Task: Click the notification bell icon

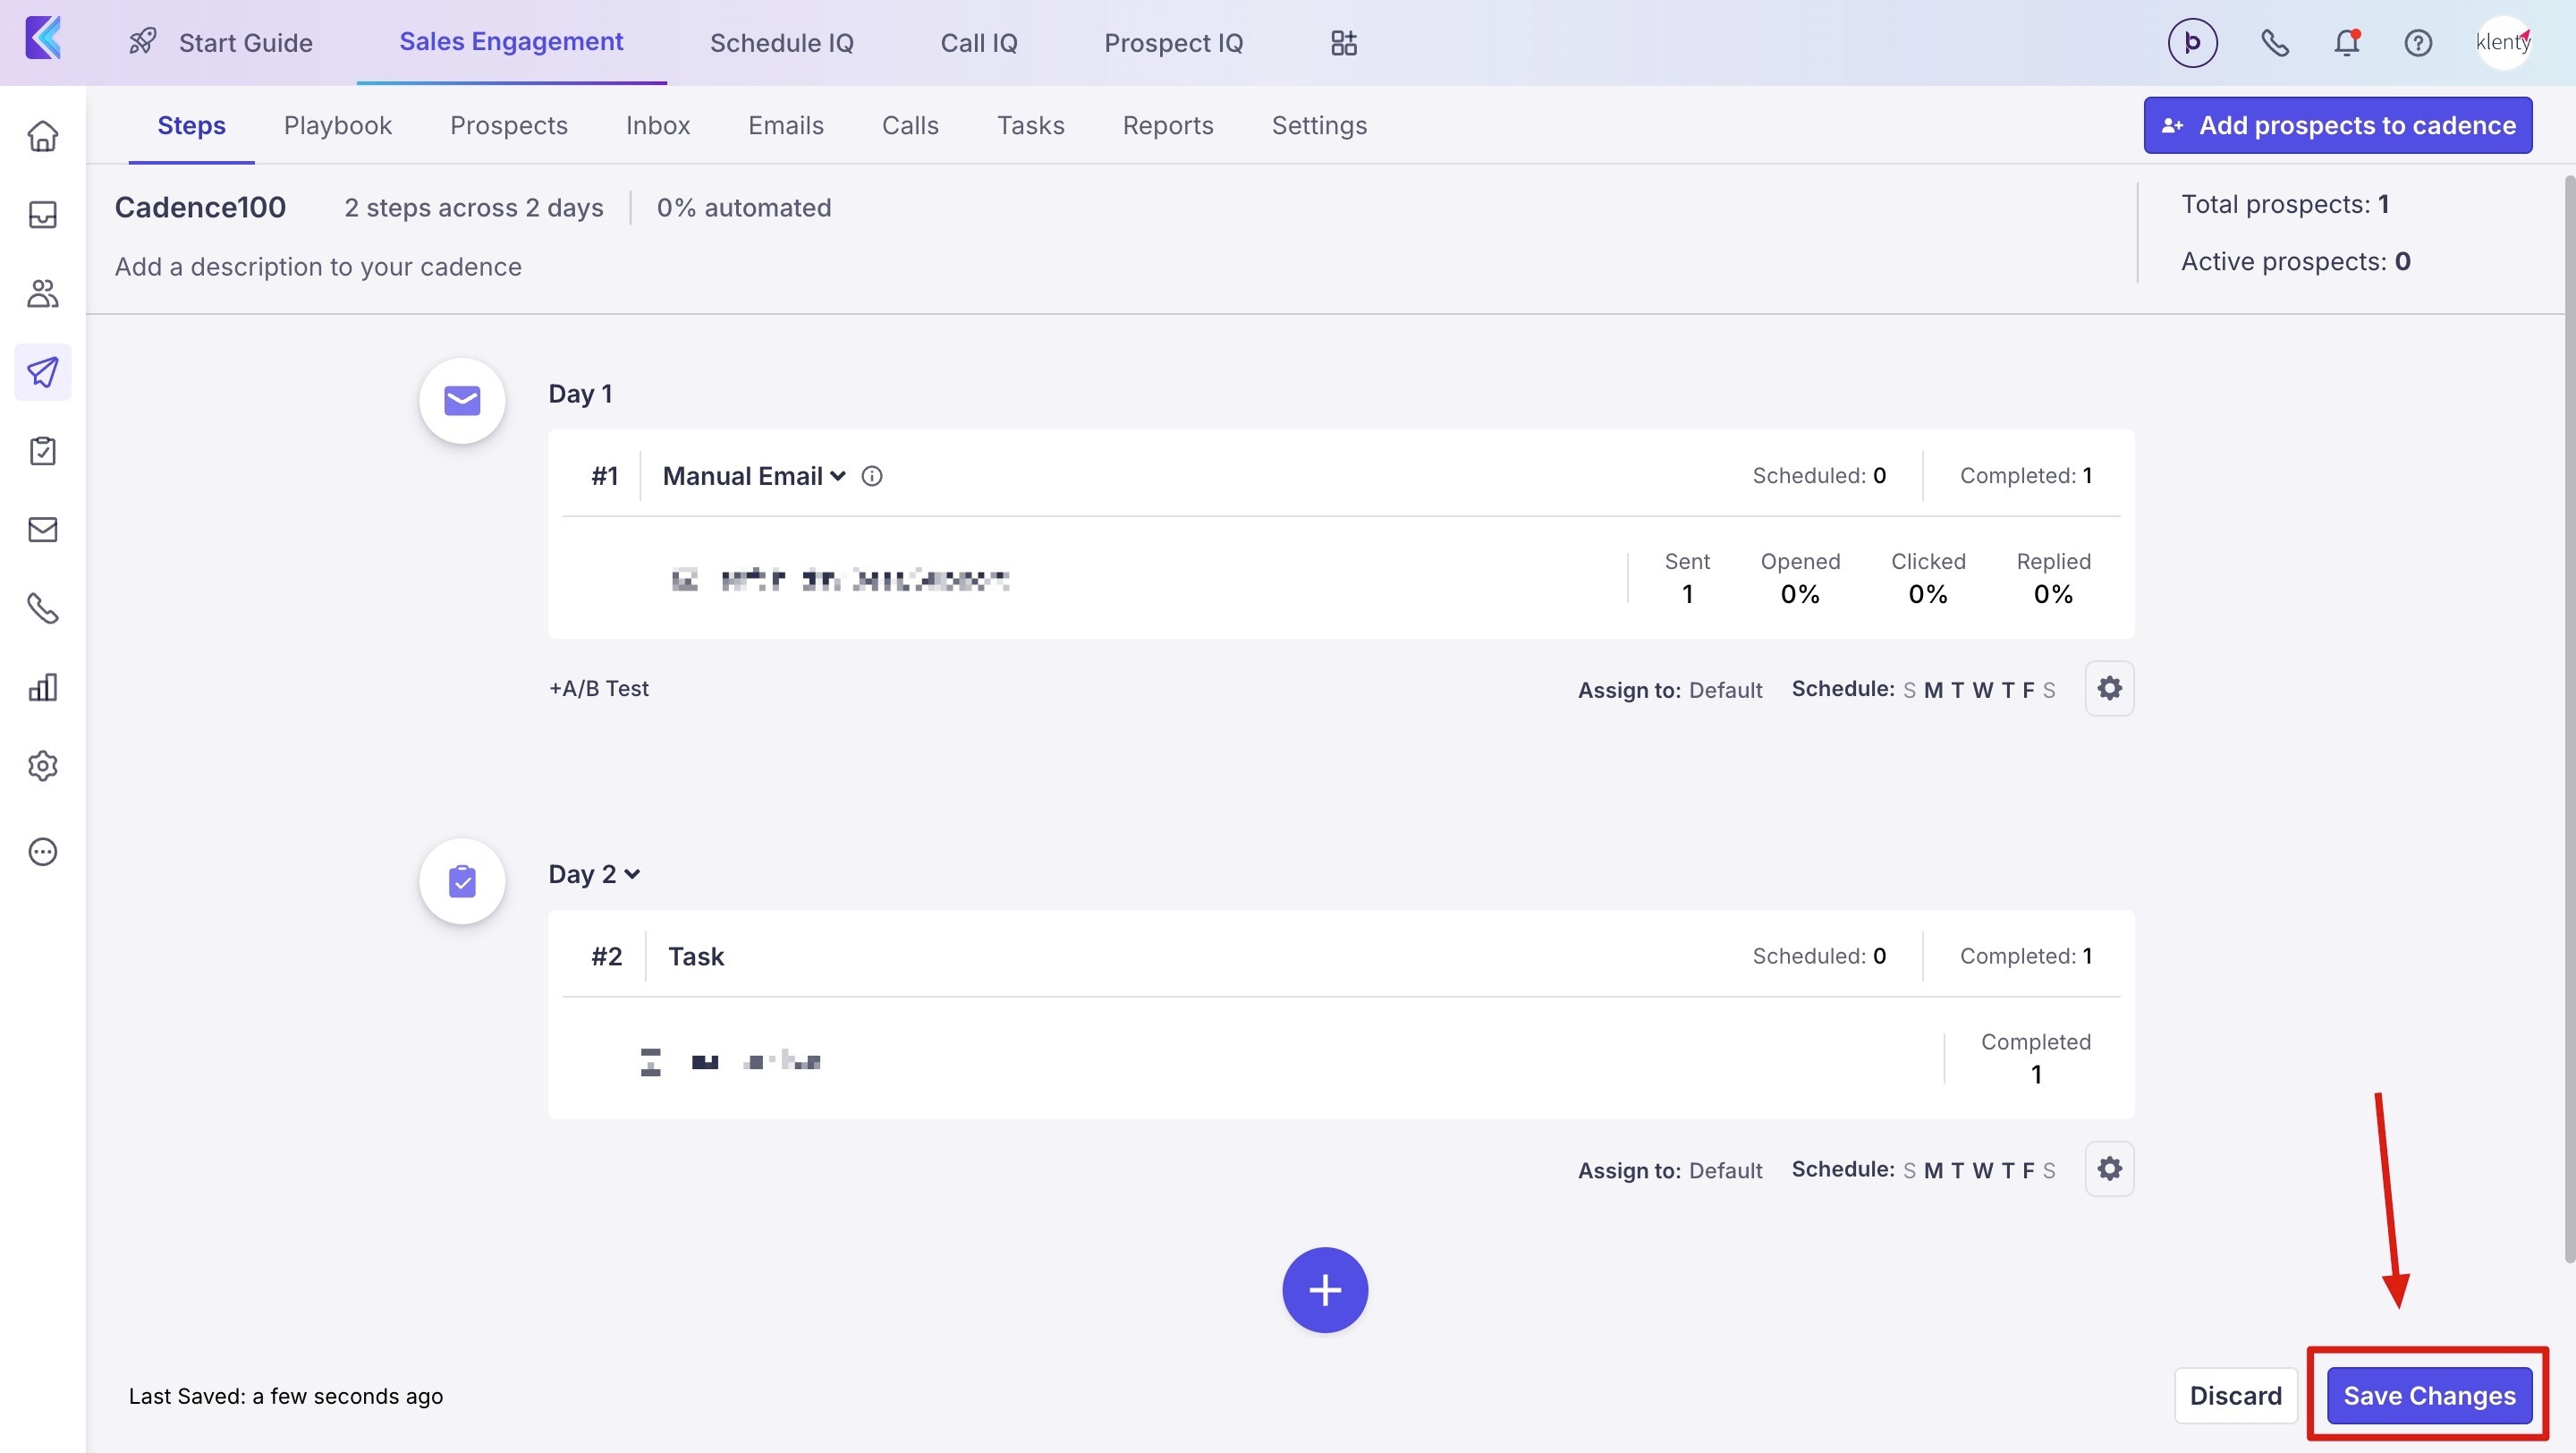Action: pyautogui.click(x=2346, y=43)
